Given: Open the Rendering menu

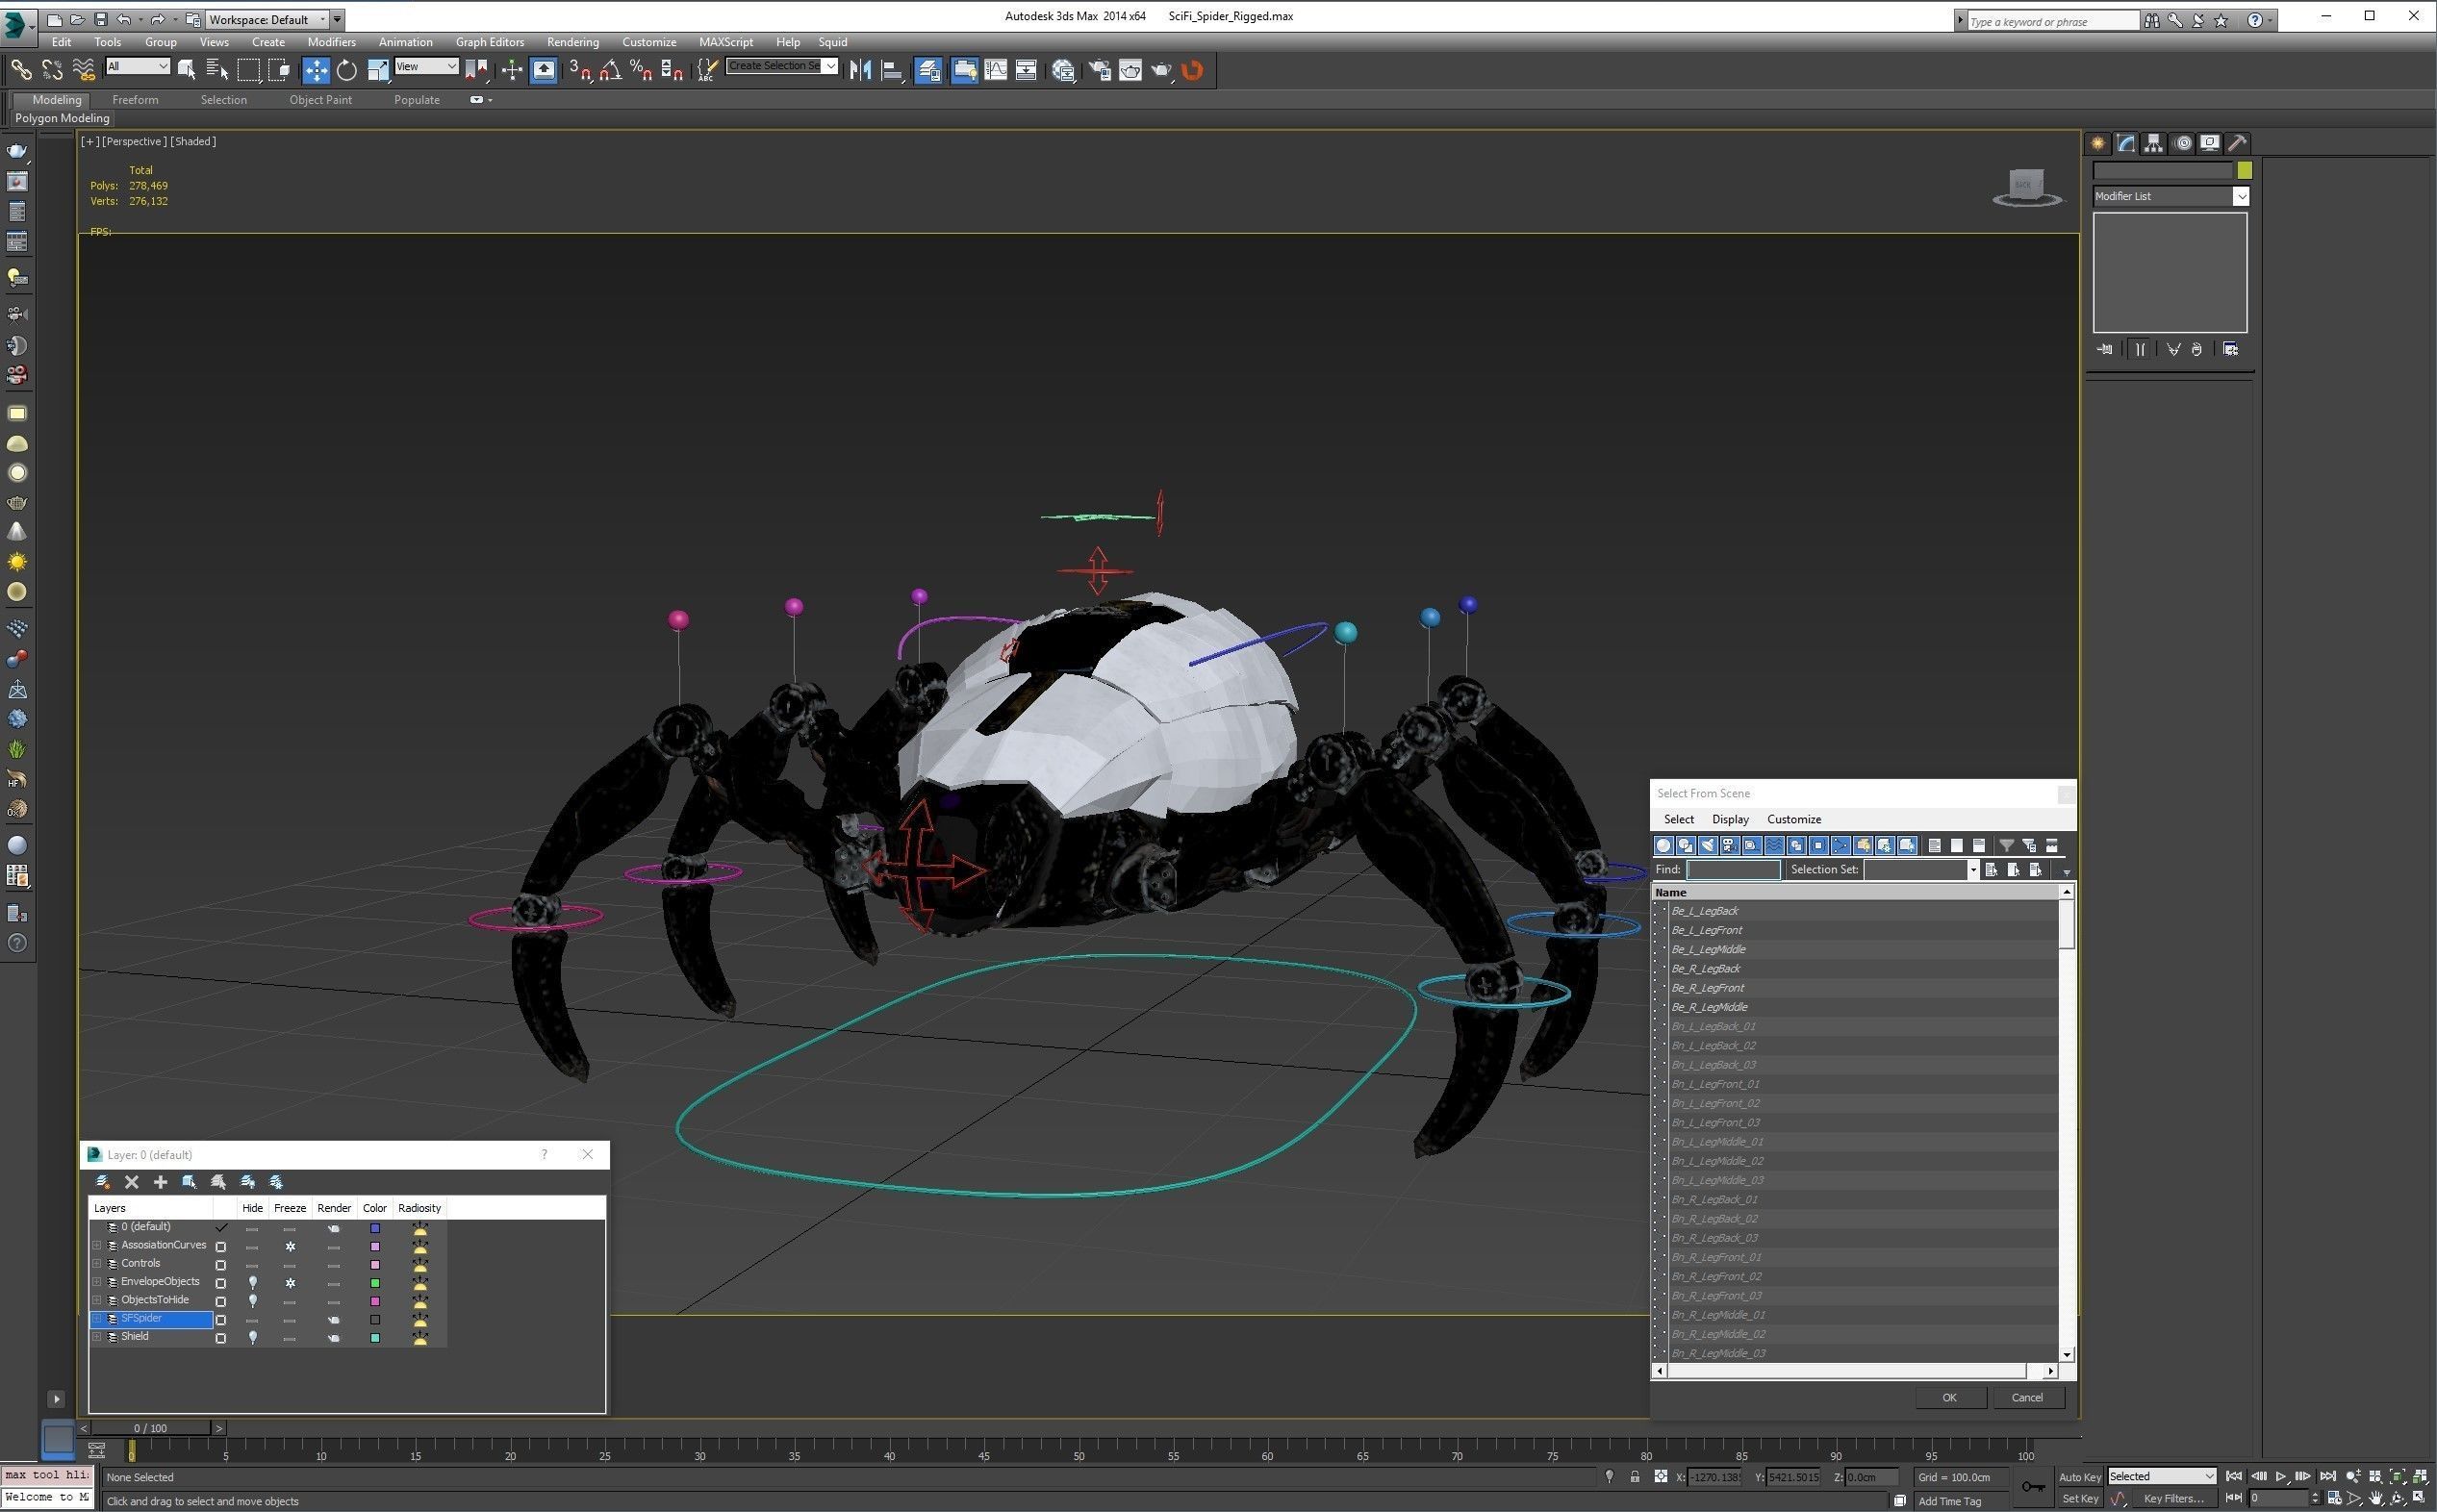Looking at the screenshot, I should (x=572, y=42).
